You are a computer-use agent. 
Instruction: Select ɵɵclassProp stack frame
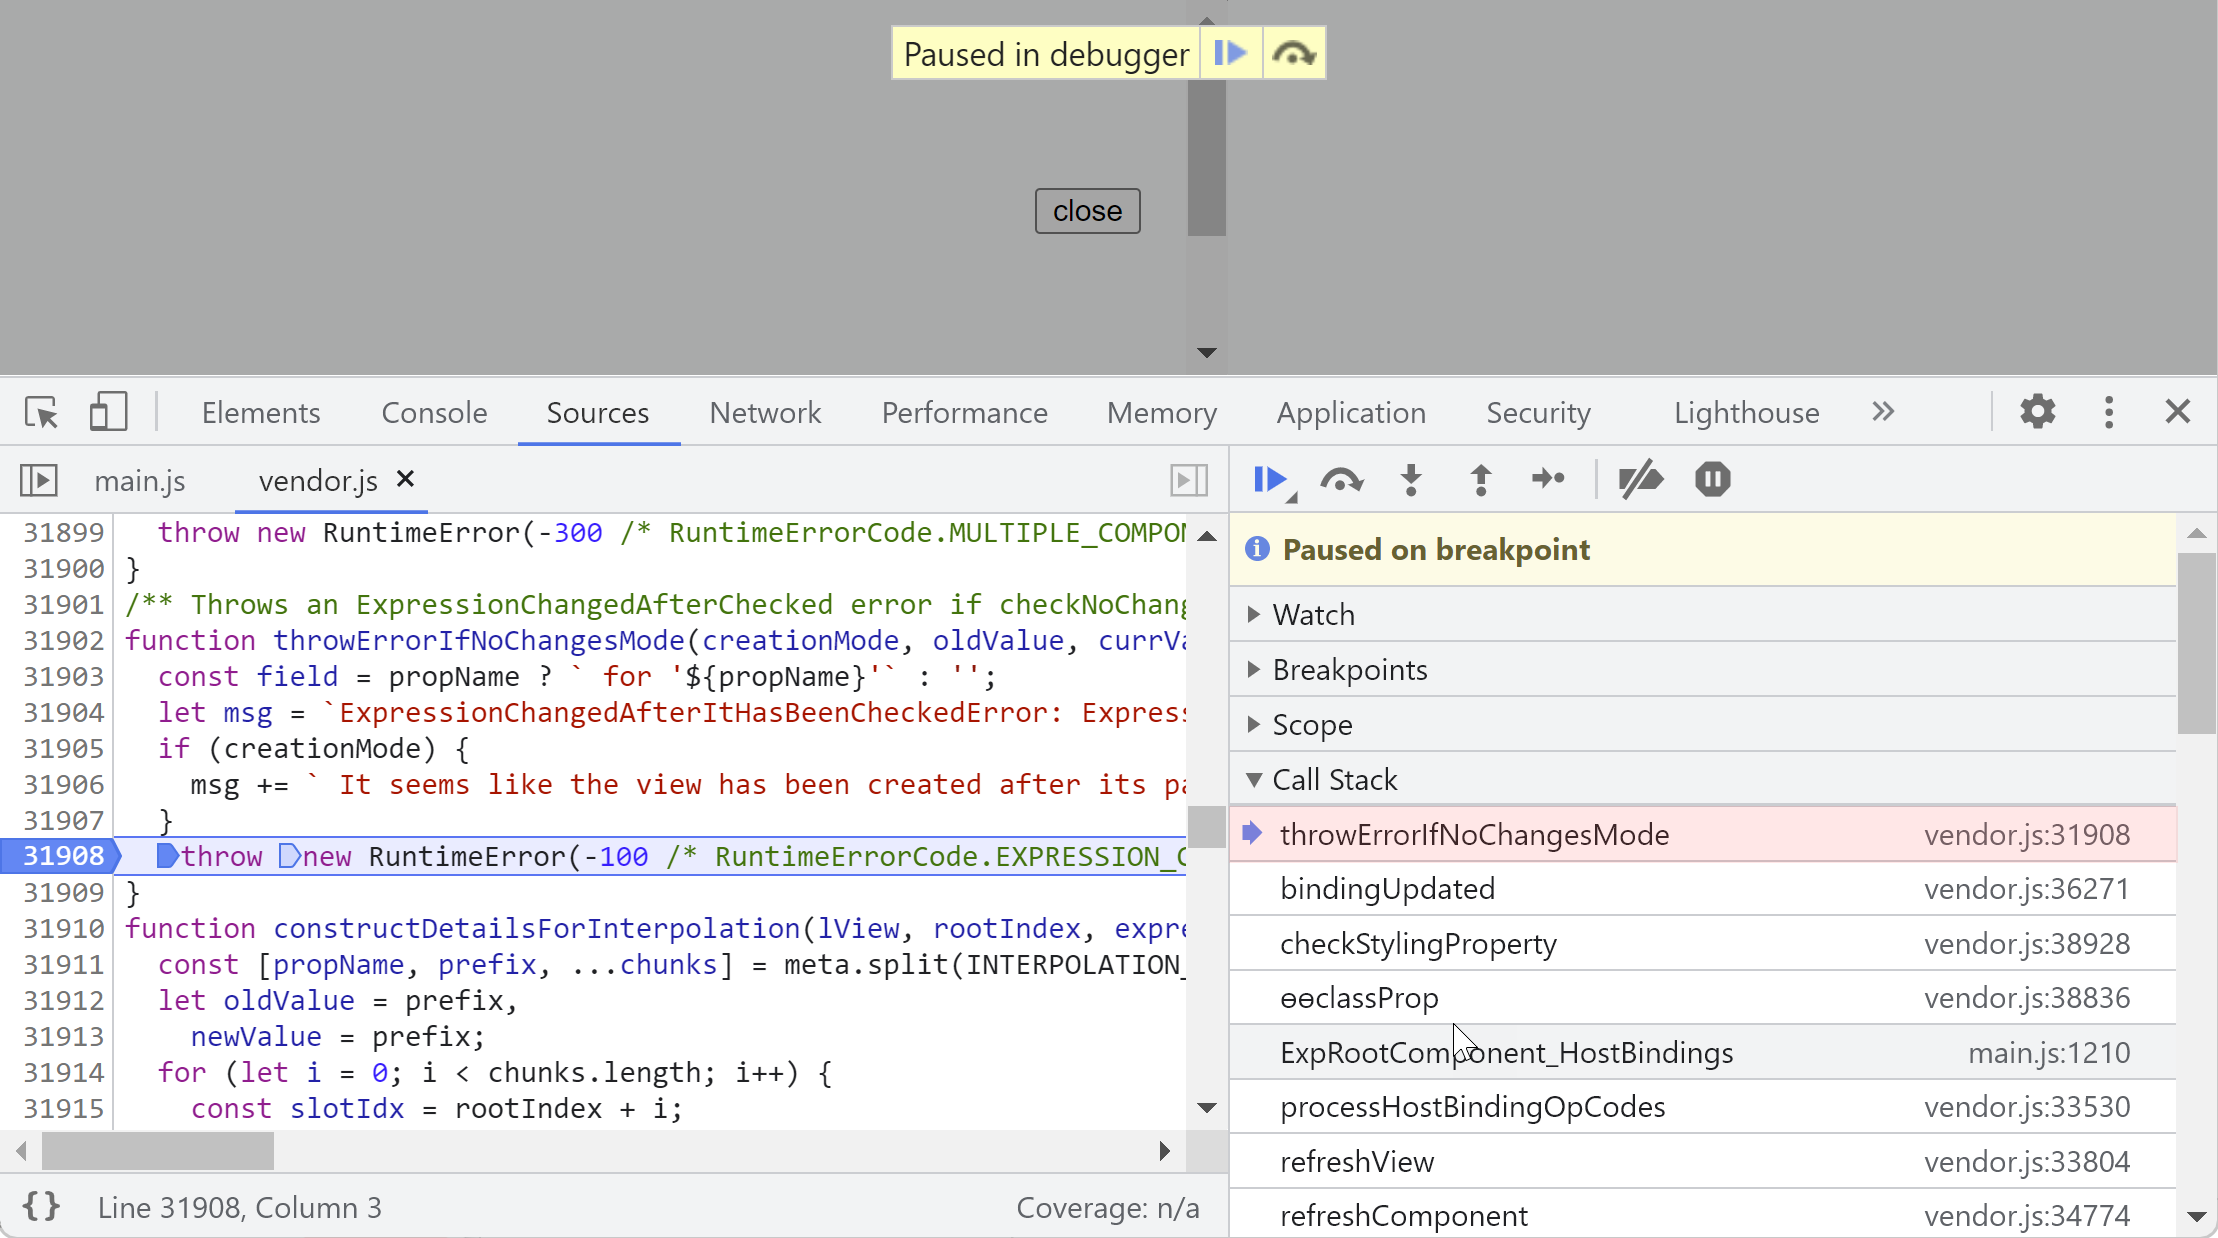point(1702,997)
